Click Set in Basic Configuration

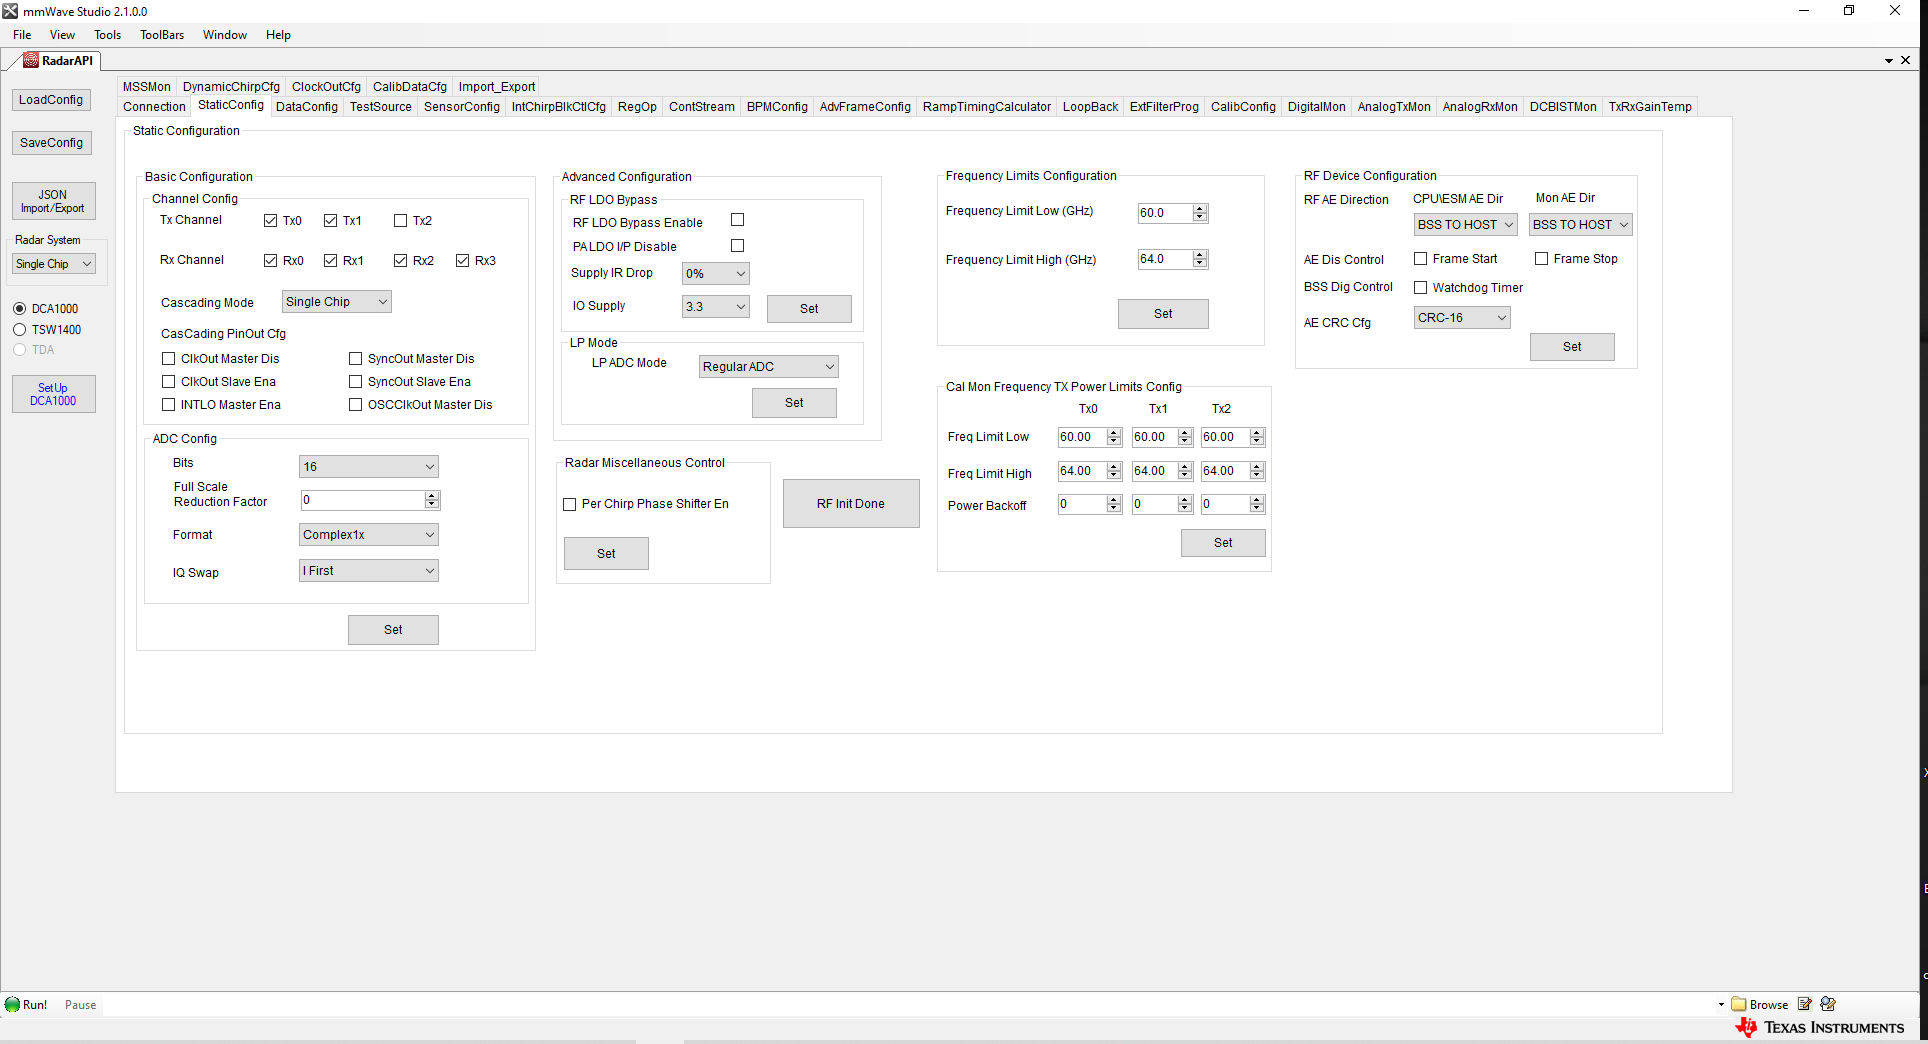[393, 630]
